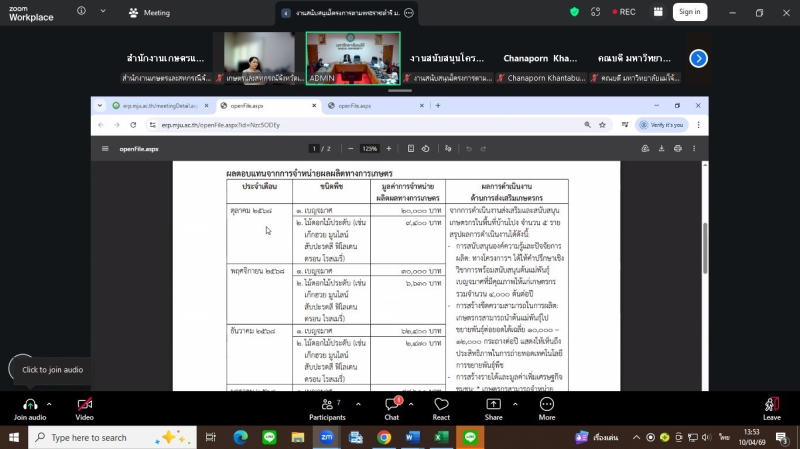The height and width of the screenshot is (449, 800).
Task: Open Excel from the Windows taskbar
Action: pyautogui.click(x=441, y=437)
